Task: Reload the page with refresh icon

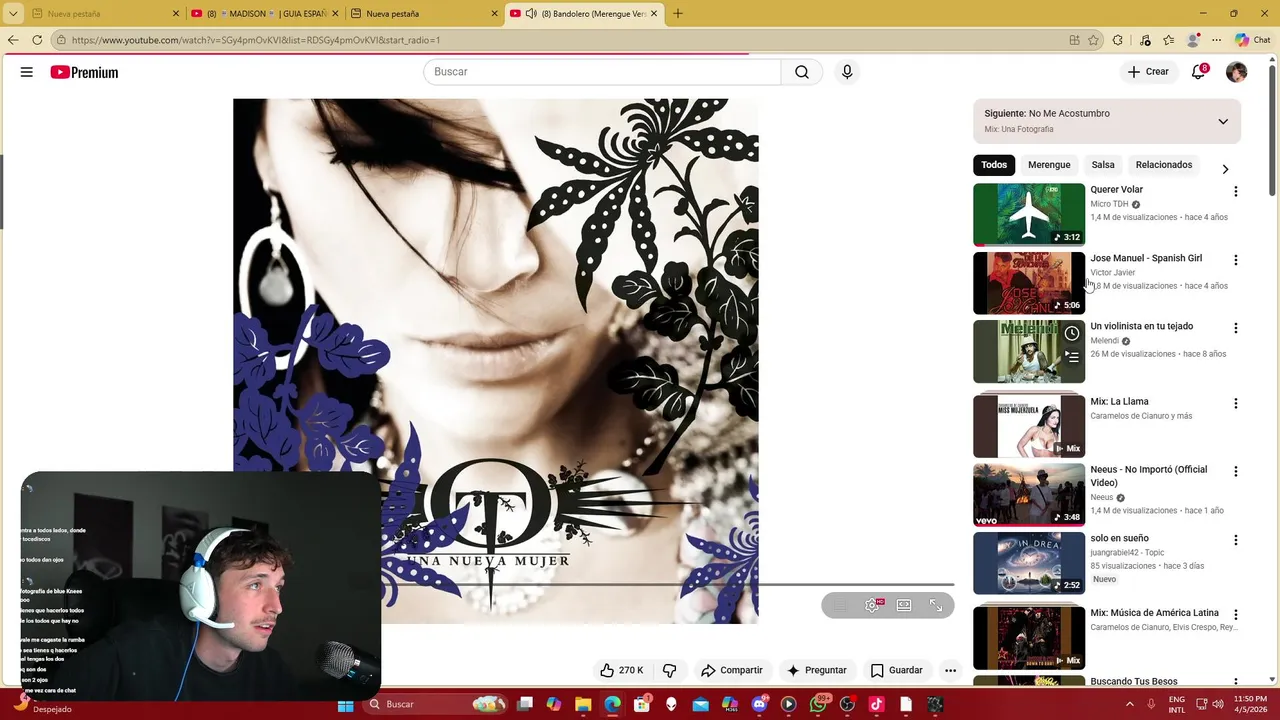Action: click(x=37, y=40)
